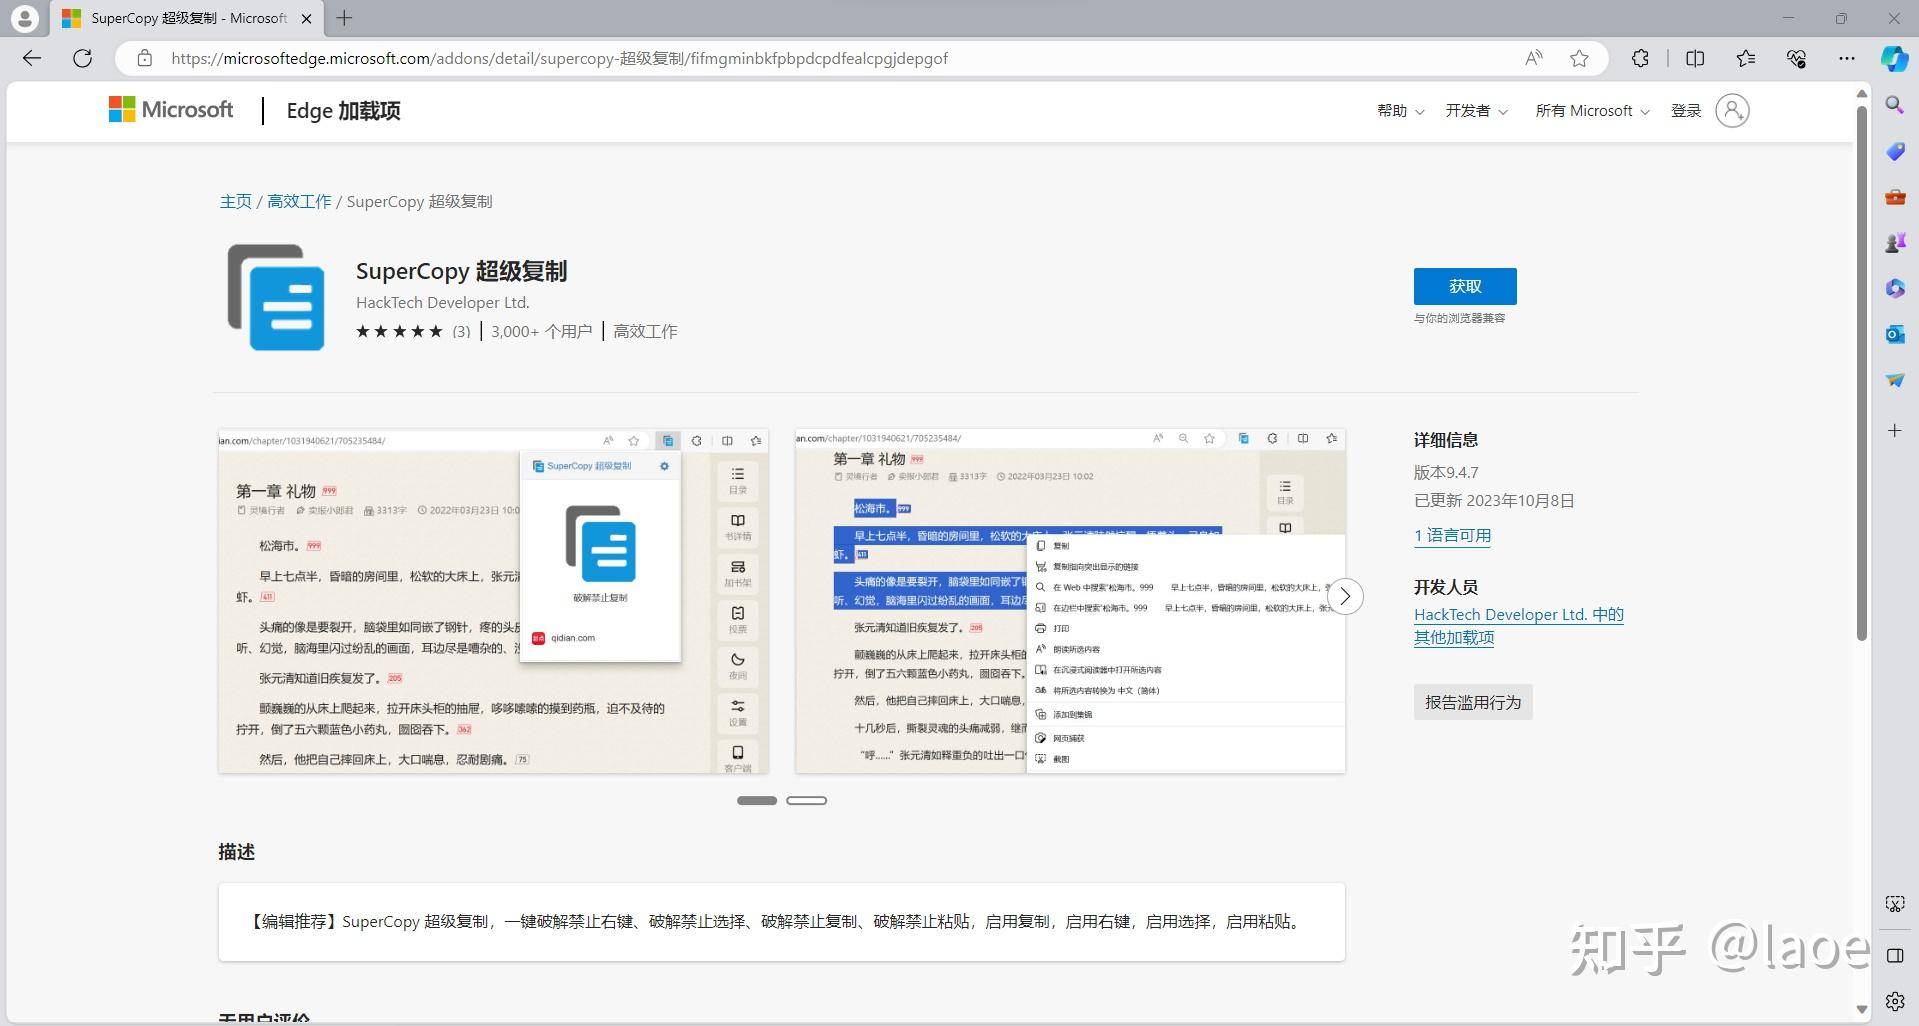Go to 主页 breadcrumb link

tap(235, 201)
